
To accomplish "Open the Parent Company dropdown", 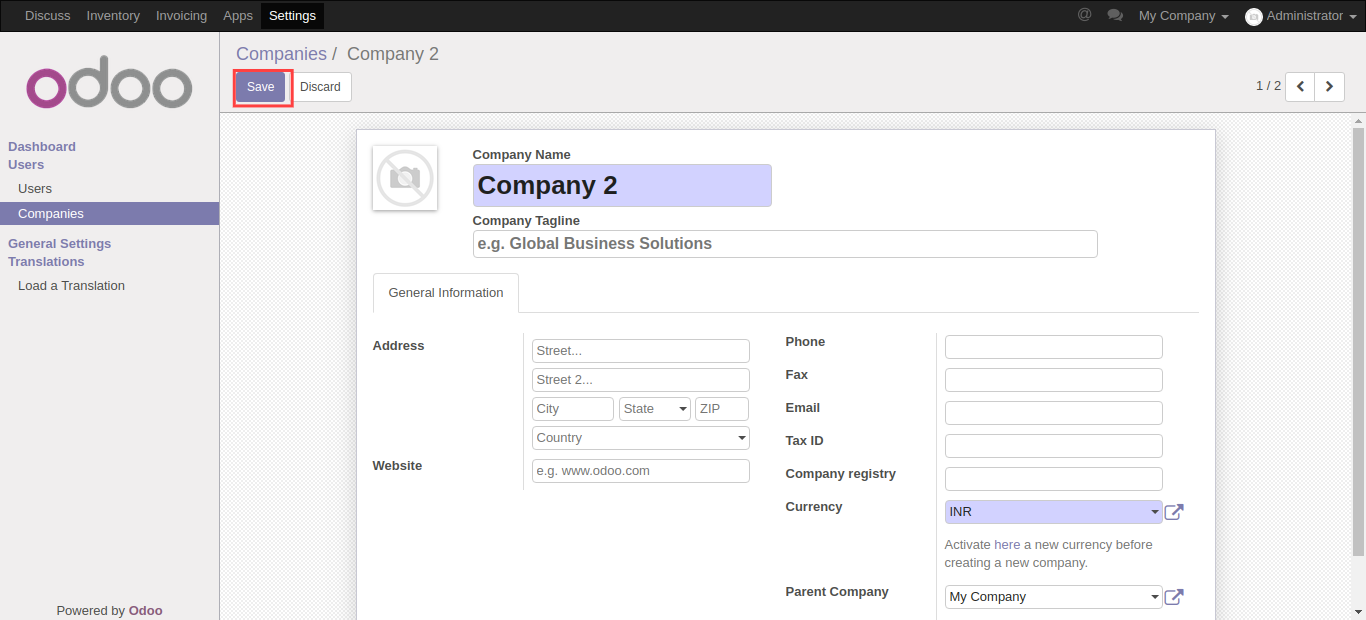I will tap(1053, 597).
